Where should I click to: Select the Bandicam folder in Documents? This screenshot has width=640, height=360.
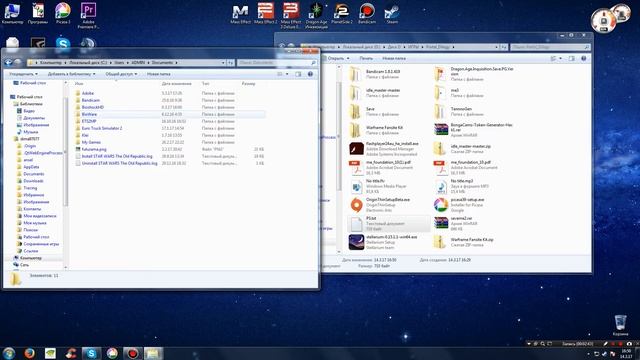click(90, 100)
